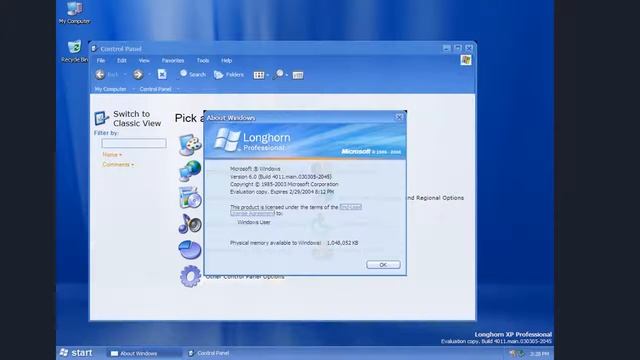Click the system tray notification icons
640x360 pixels.
(x=516, y=353)
